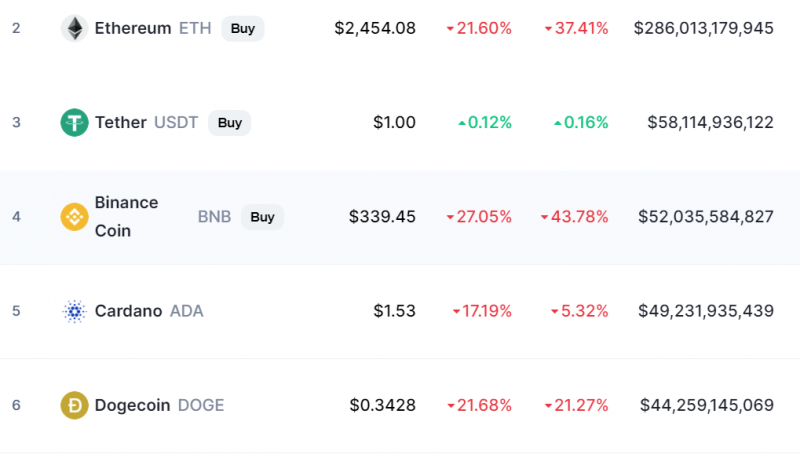Click Ethereum price $2,454.08
The height and width of the screenshot is (458, 800).
point(375,28)
